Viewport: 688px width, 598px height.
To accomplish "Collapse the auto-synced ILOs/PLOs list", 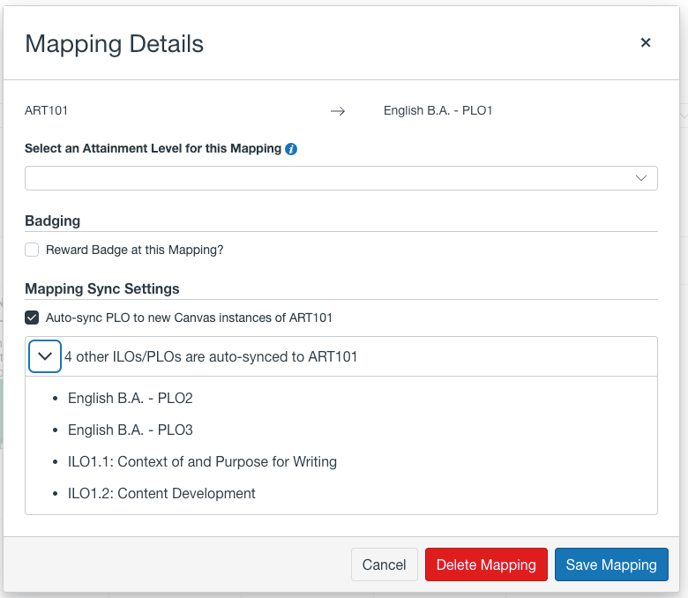I will pos(45,356).
